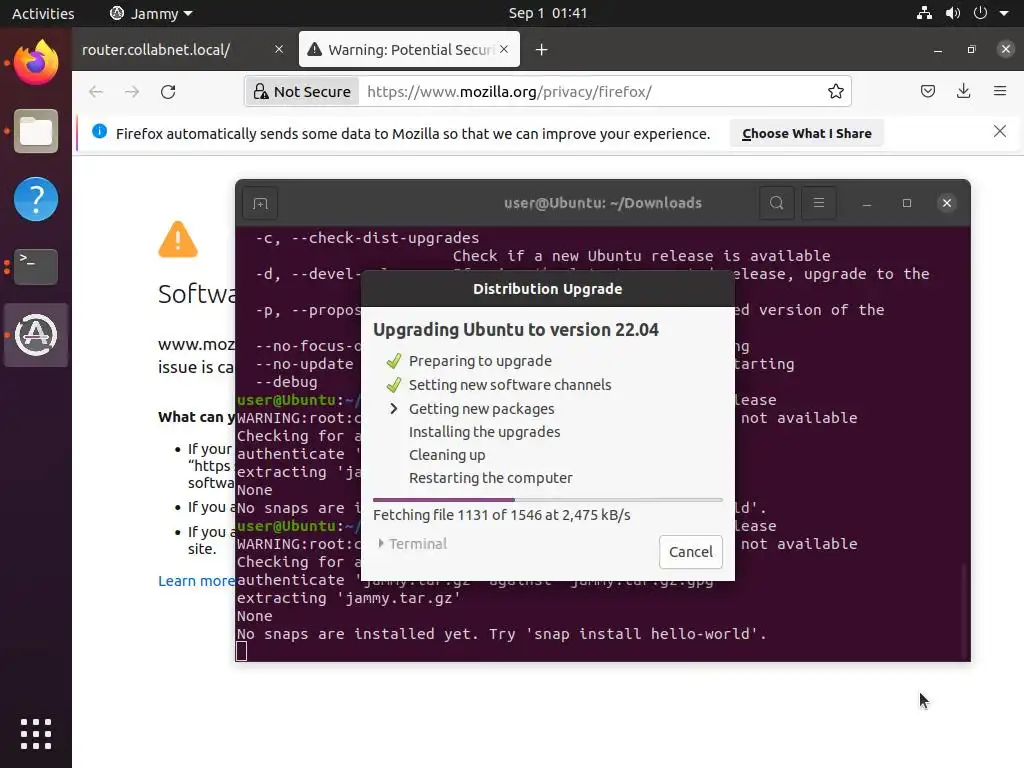Click the Learn more link

pyautogui.click(x=196, y=581)
